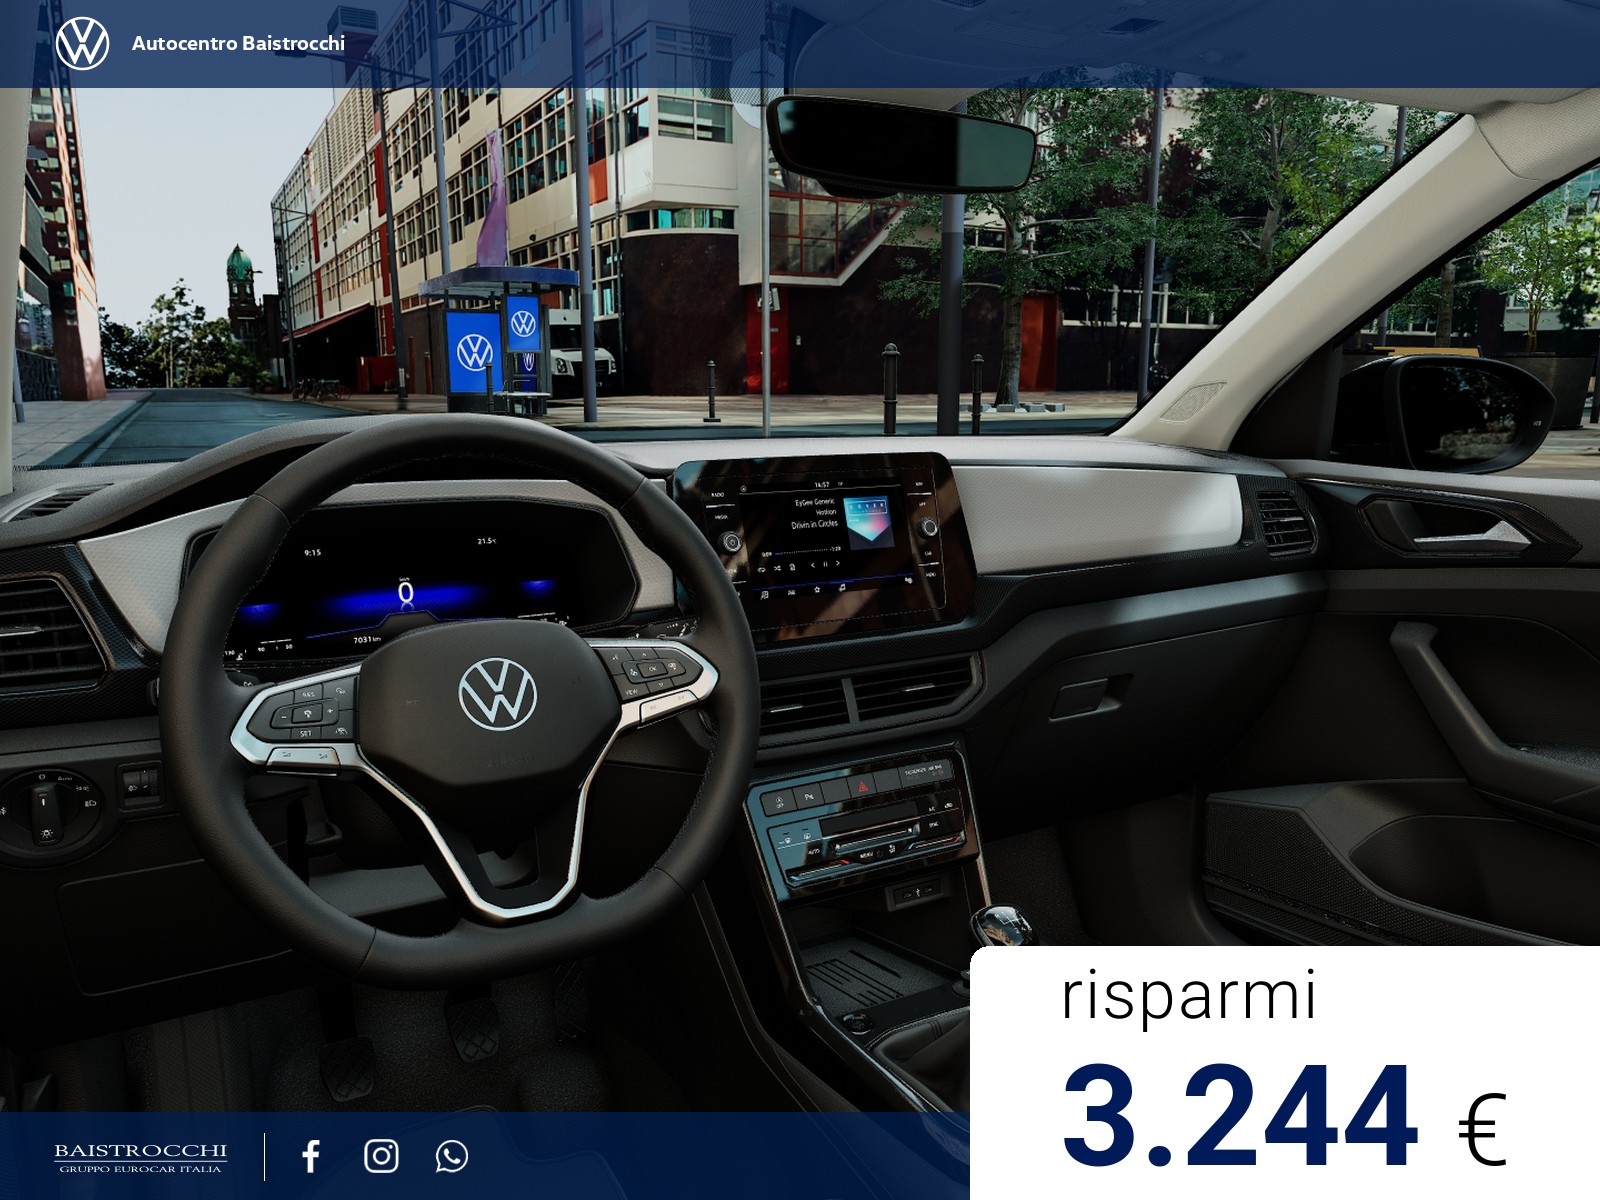The width and height of the screenshot is (1600, 1200).
Task: Click the Autocentro Baistrocchi dealer name
Action: point(238,43)
